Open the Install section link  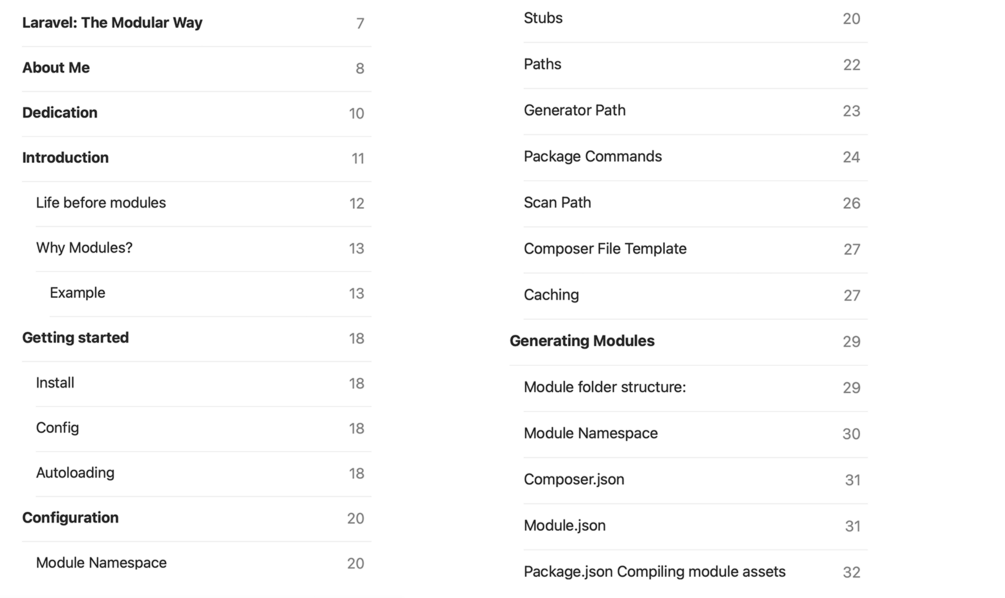[x=55, y=383]
